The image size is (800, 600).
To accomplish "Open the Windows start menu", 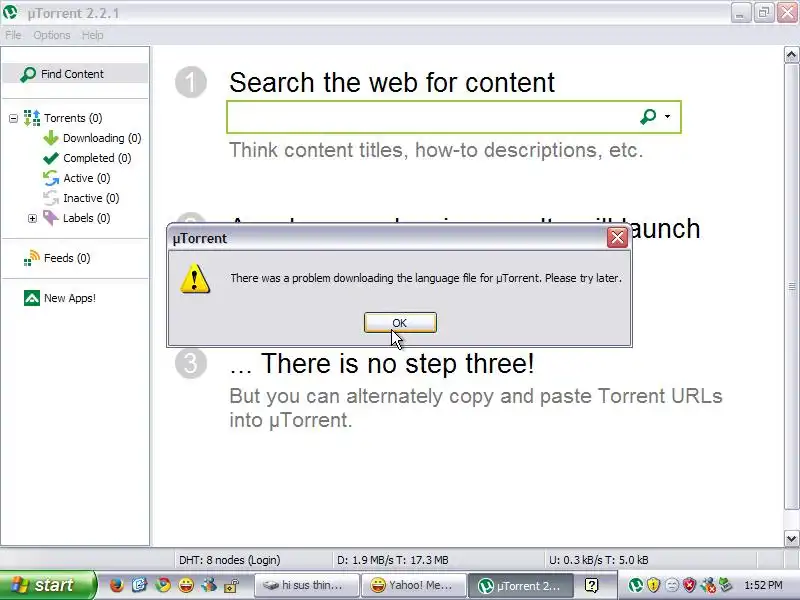I will (47, 585).
